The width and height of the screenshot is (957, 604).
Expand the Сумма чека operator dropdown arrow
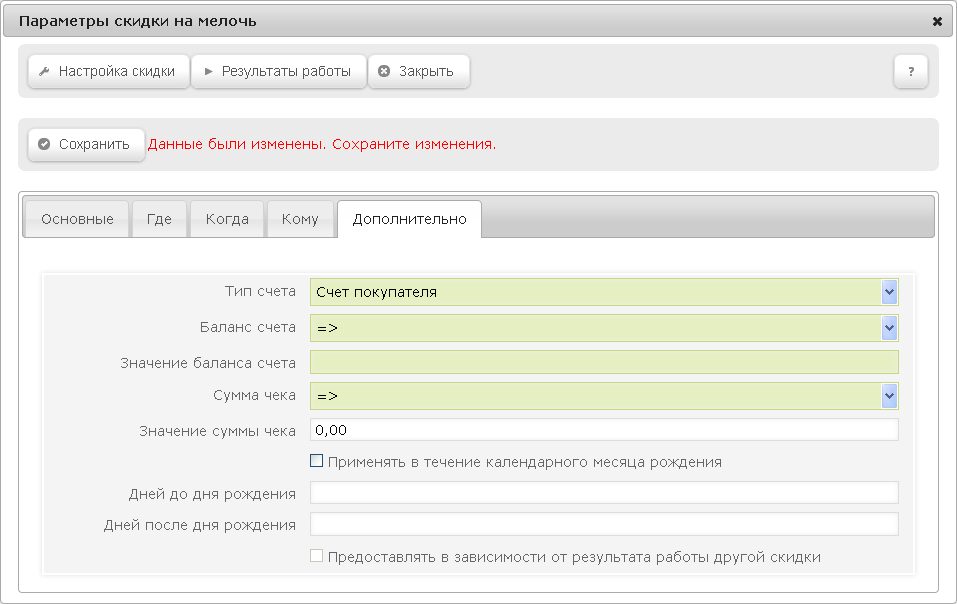point(889,396)
